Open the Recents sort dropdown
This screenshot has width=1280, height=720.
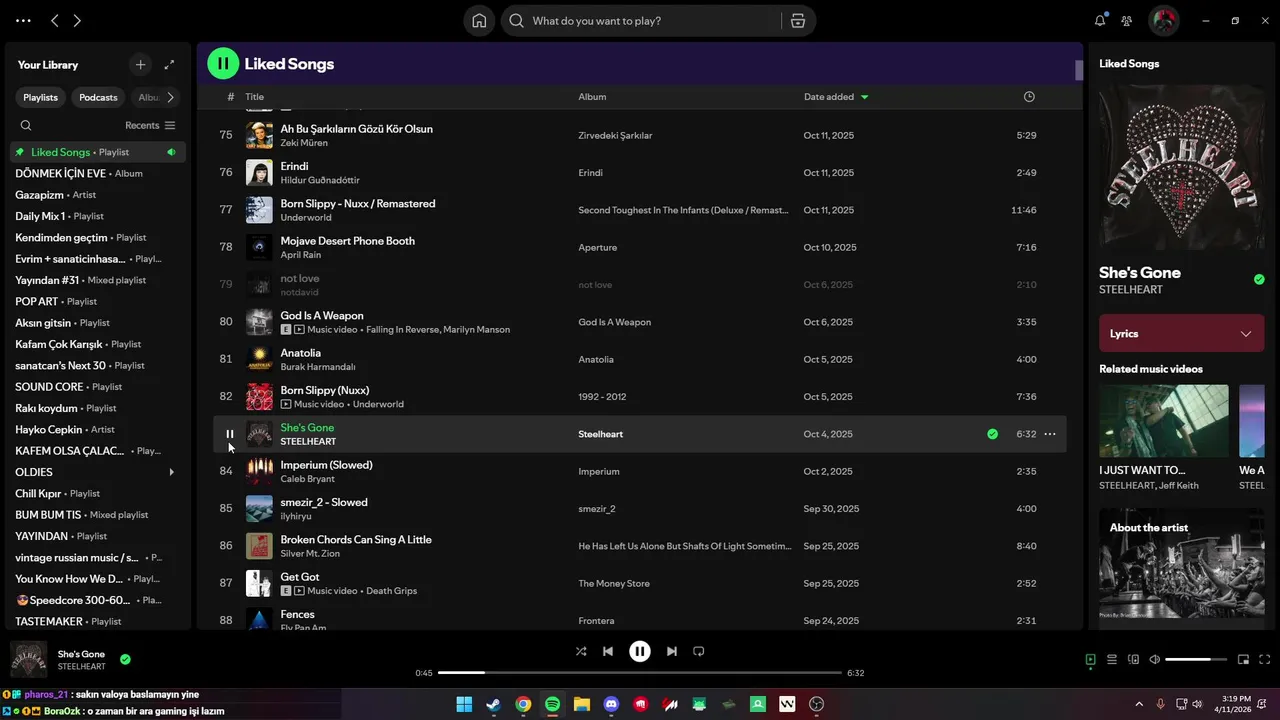pyautogui.click(x=150, y=125)
